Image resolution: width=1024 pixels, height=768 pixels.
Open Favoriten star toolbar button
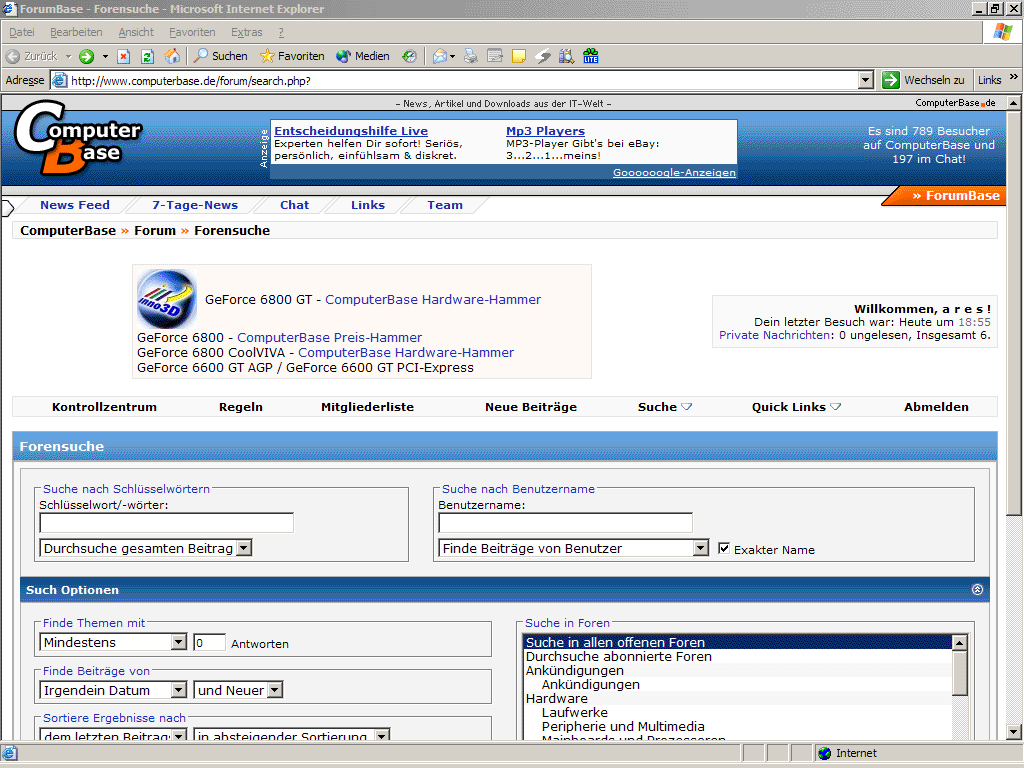click(x=292, y=56)
